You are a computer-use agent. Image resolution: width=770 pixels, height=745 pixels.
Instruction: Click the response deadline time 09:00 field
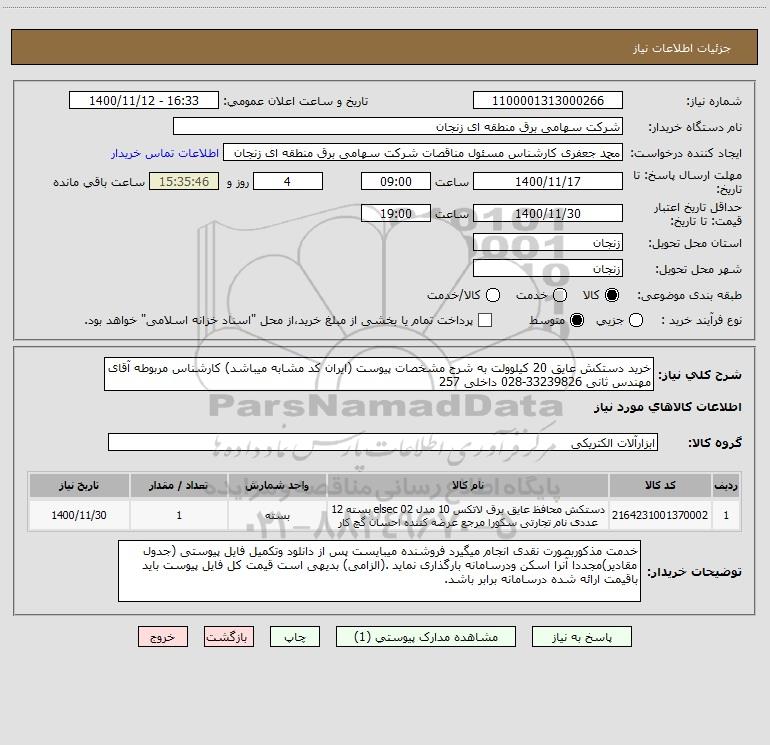[x=396, y=182]
